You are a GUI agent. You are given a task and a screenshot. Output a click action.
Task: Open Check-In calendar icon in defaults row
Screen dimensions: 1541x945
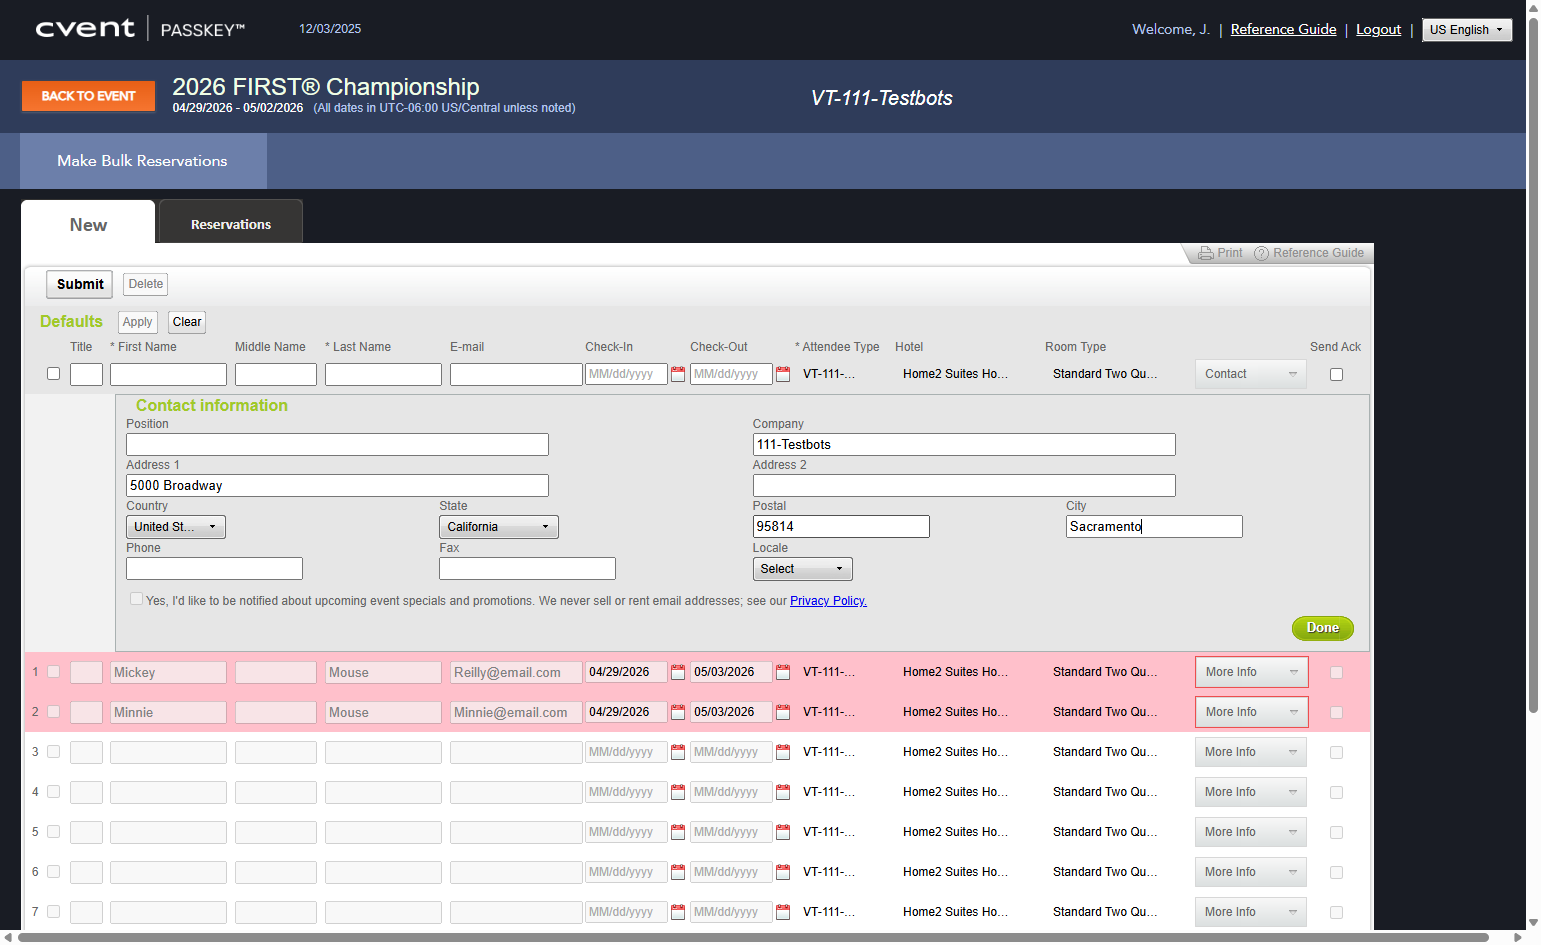click(678, 374)
